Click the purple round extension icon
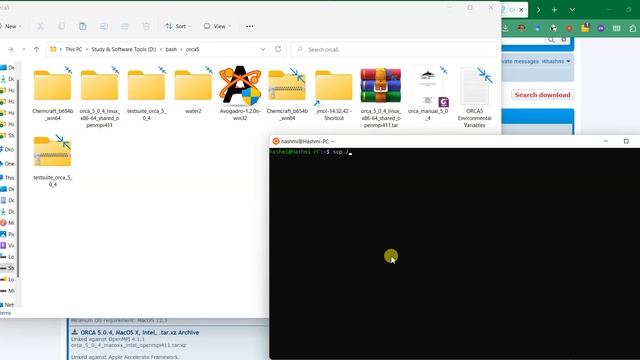Viewport: 640px width, 360px height. coord(601,28)
